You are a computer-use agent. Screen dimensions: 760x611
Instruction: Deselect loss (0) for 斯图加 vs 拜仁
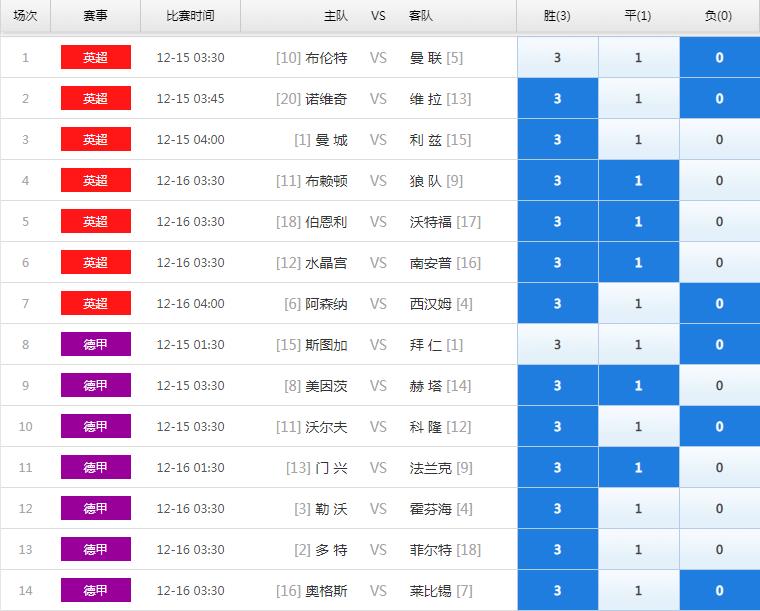[719, 345]
